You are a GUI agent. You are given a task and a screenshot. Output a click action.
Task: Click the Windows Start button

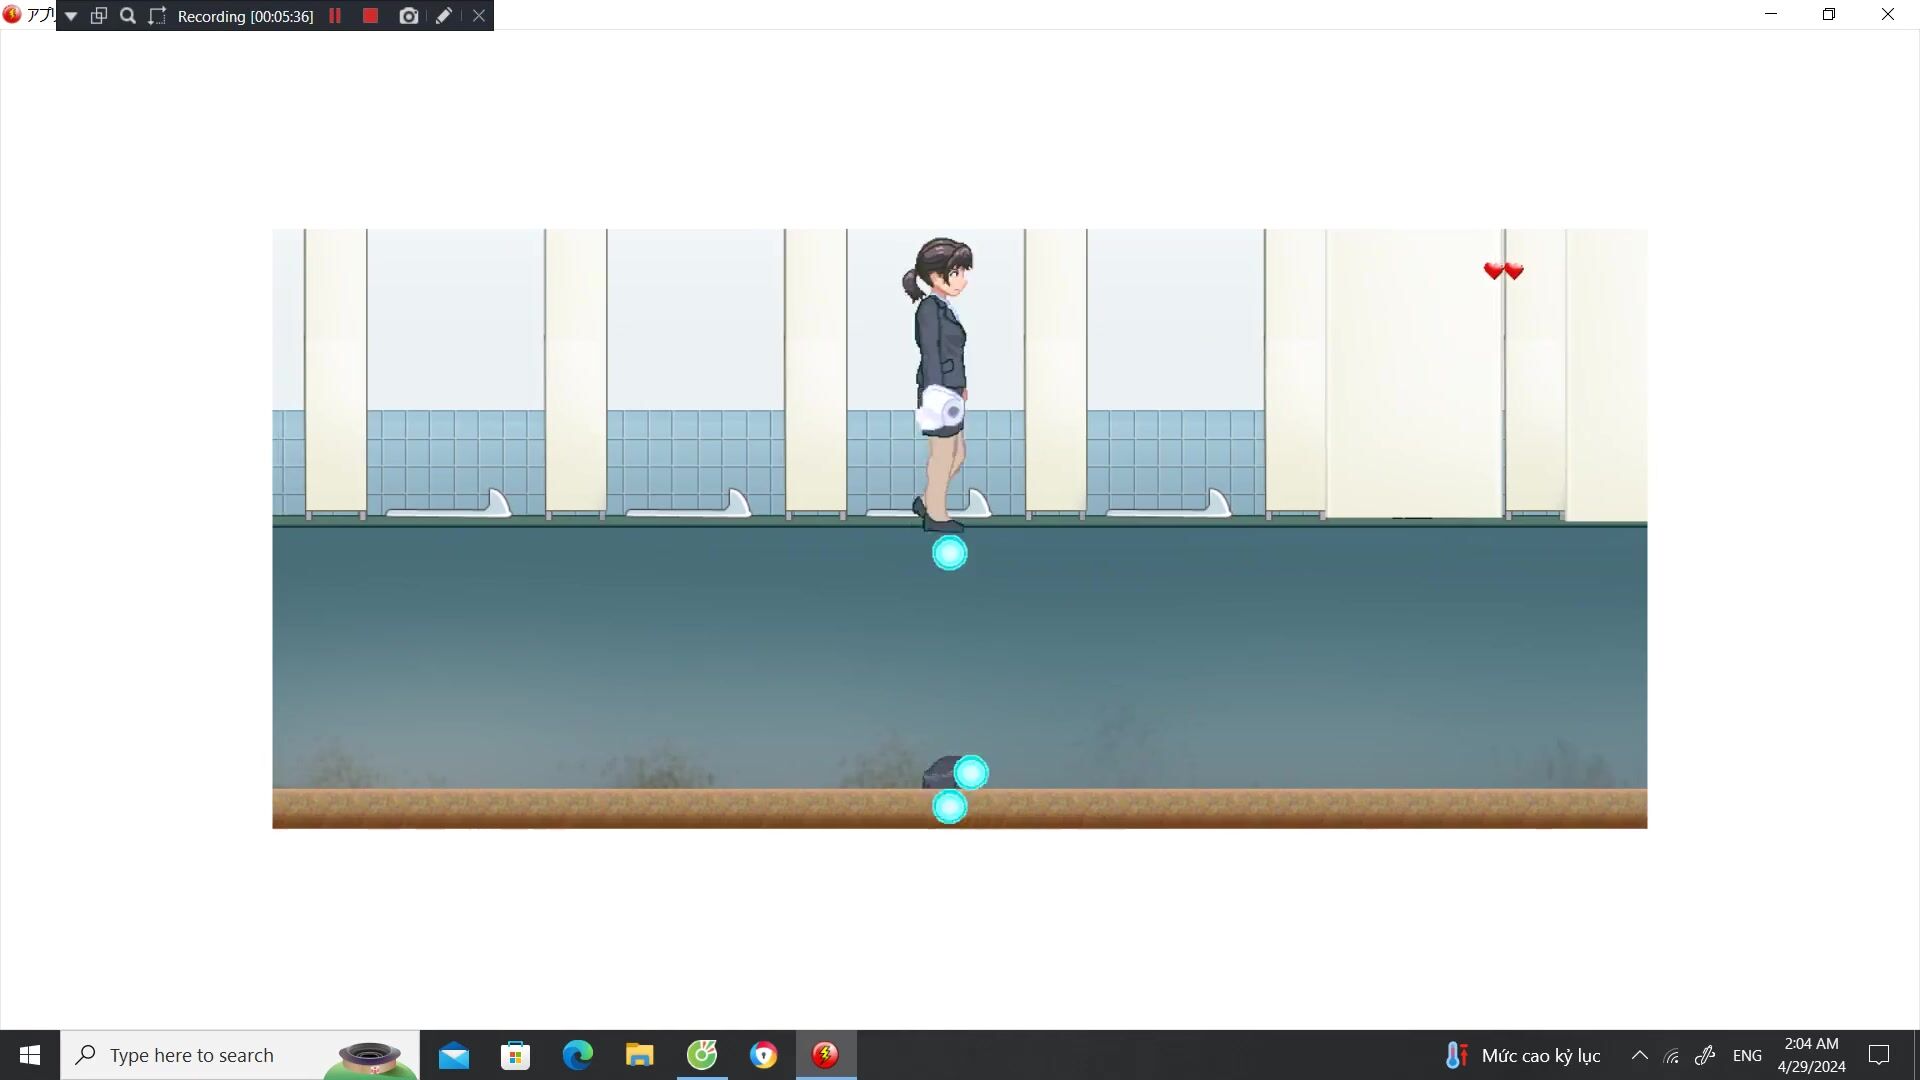pos(30,1055)
